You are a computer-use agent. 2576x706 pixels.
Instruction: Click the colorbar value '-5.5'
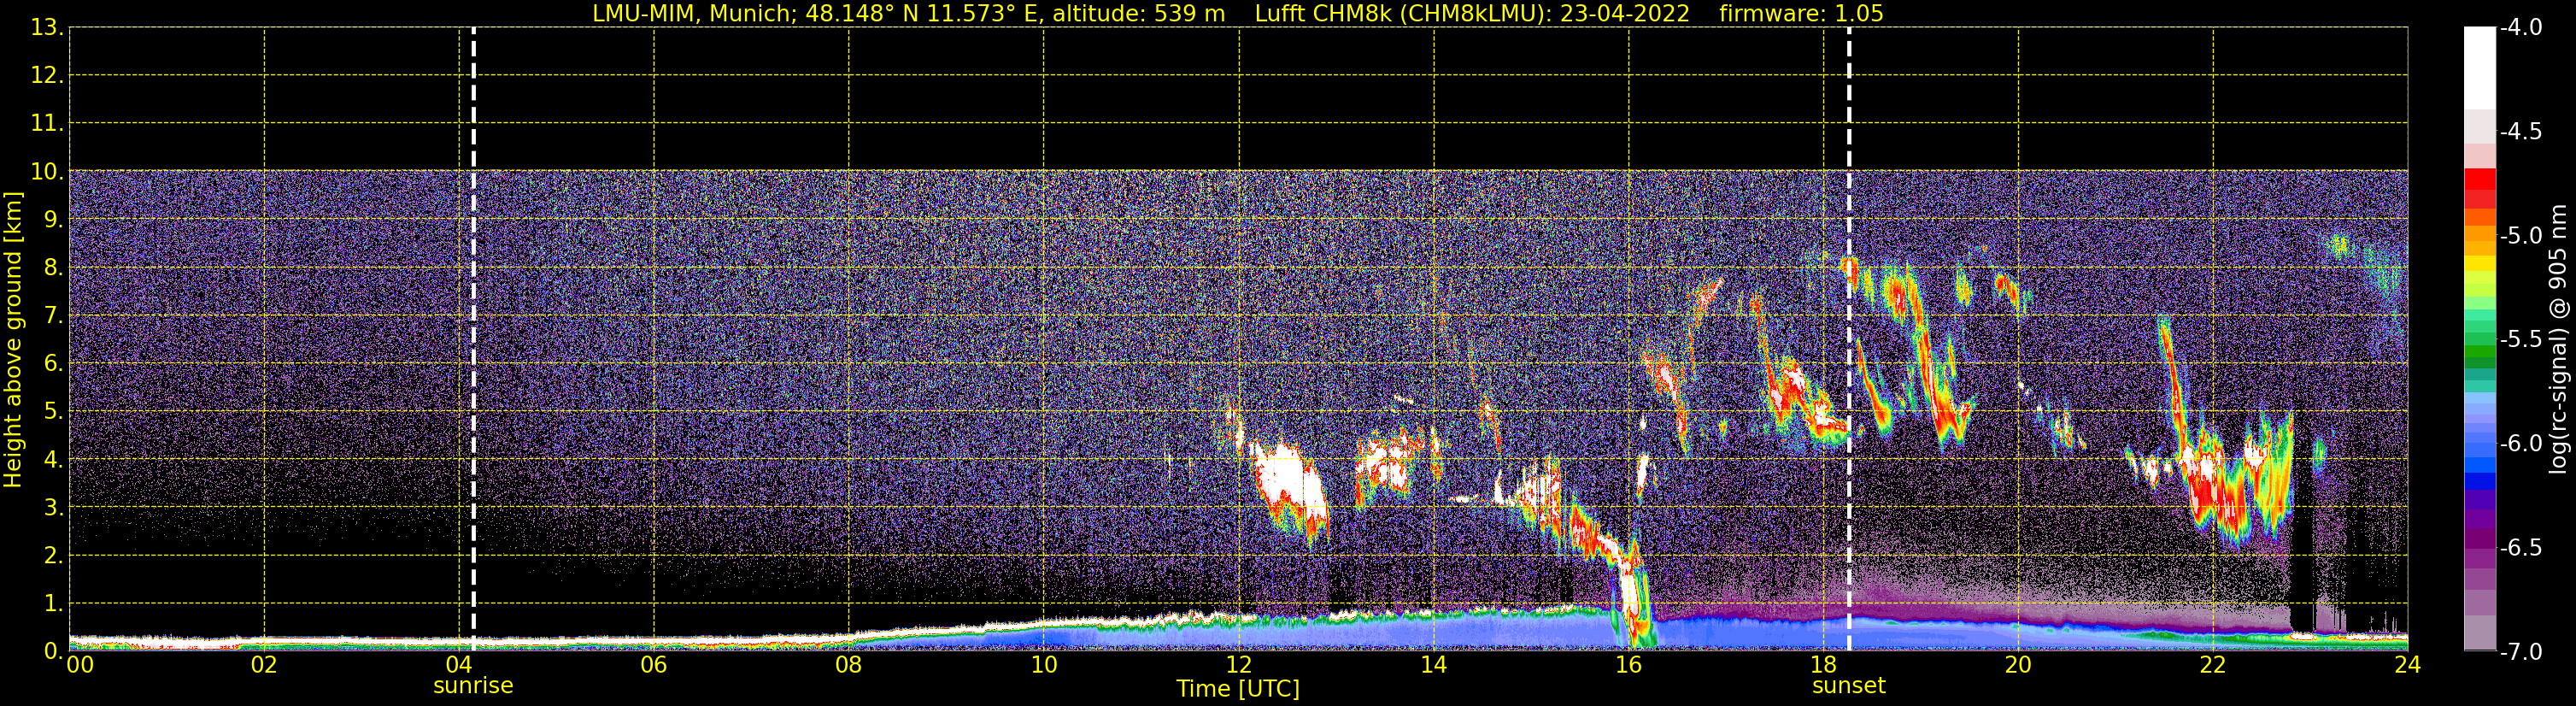click(x=2520, y=339)
